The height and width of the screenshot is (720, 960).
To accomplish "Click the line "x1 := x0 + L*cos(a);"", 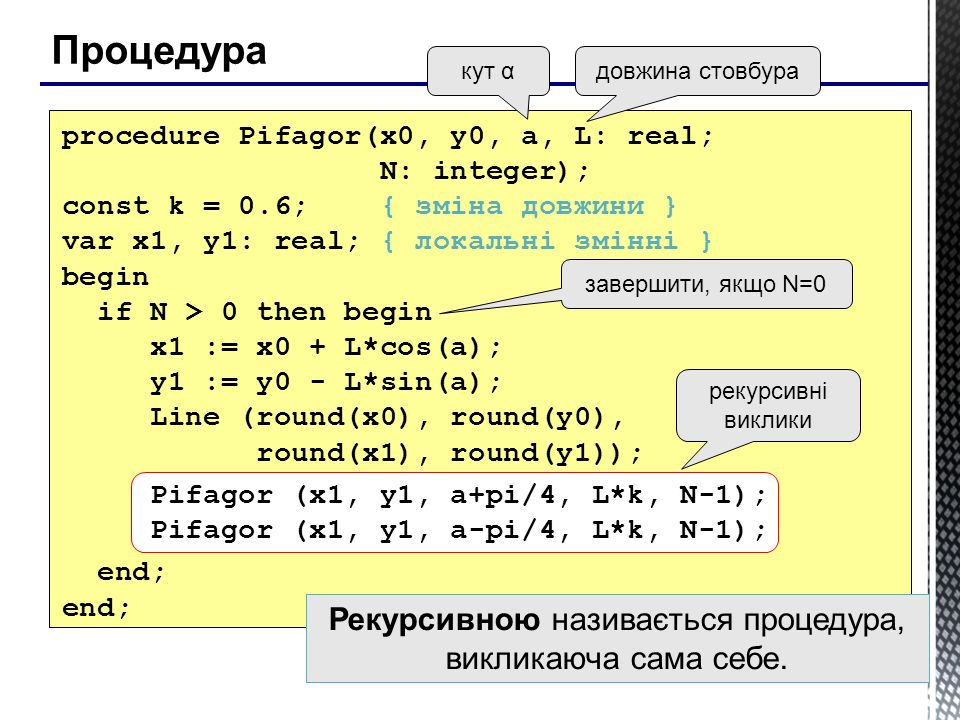I will pos(326,348).
